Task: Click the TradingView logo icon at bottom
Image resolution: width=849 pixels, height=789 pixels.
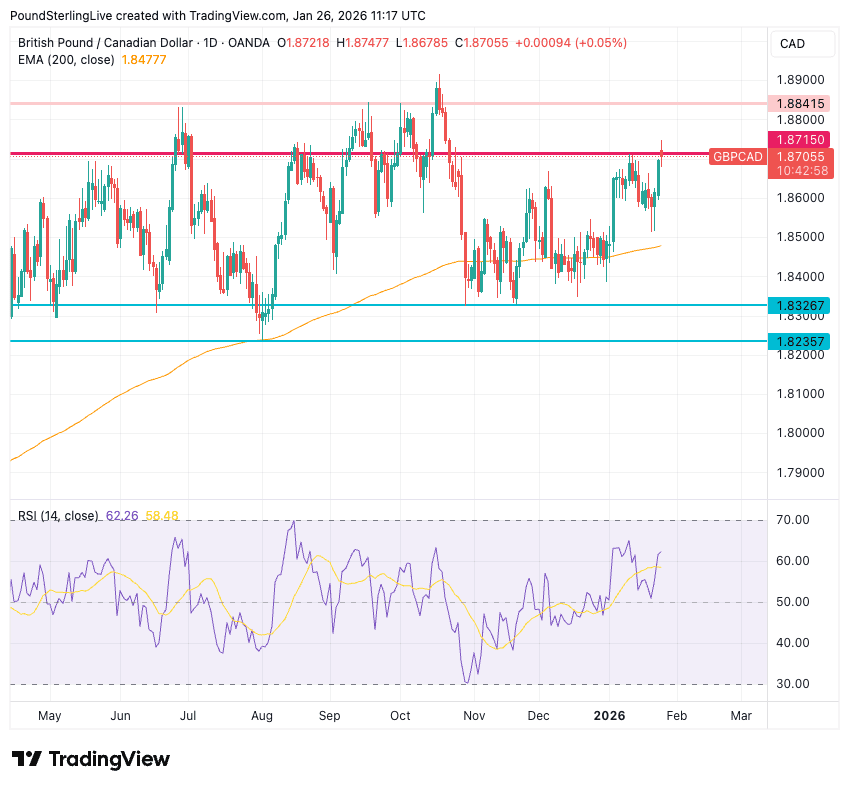Action: point(26,759)
